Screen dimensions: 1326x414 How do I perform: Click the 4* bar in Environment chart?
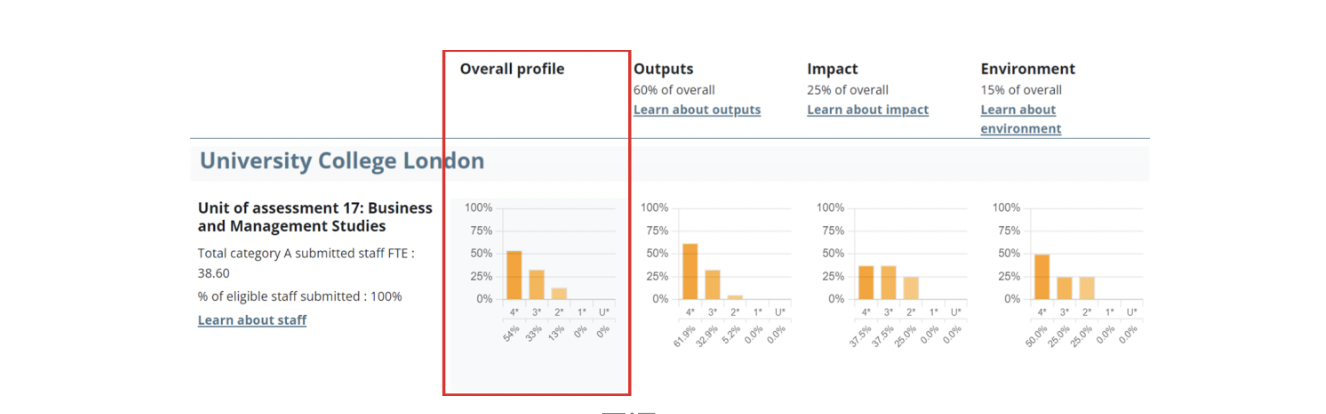click(1042, 277)
